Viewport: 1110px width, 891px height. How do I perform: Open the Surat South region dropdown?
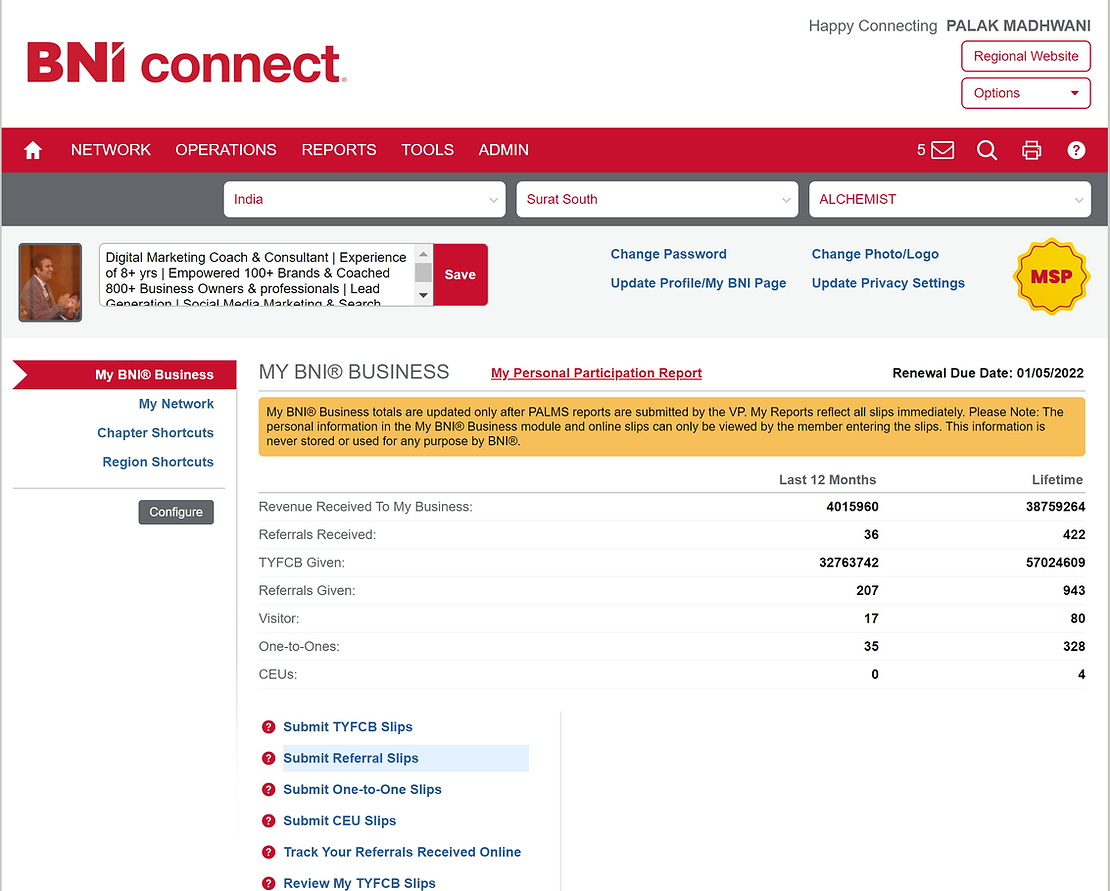click(x=657, y=199)
